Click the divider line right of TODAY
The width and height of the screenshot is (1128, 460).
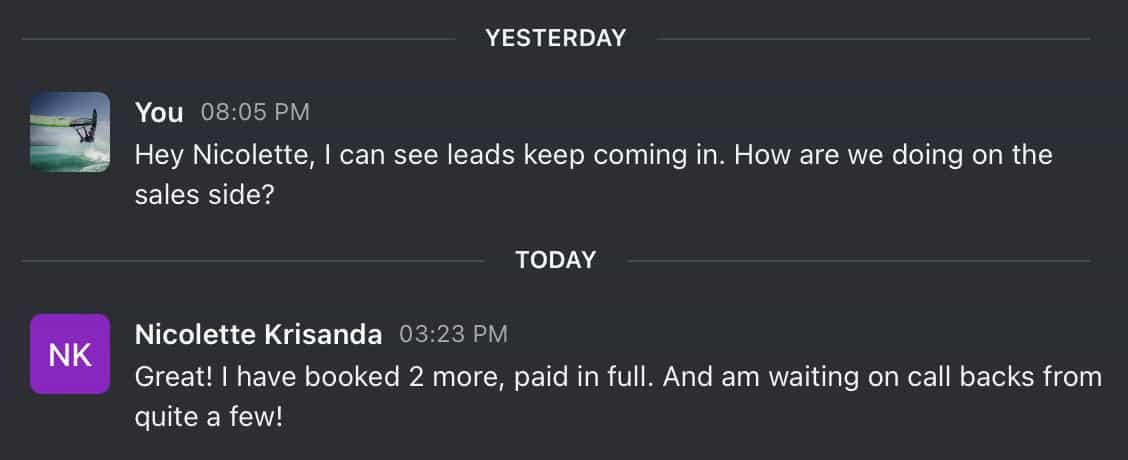tap(859, 261)
